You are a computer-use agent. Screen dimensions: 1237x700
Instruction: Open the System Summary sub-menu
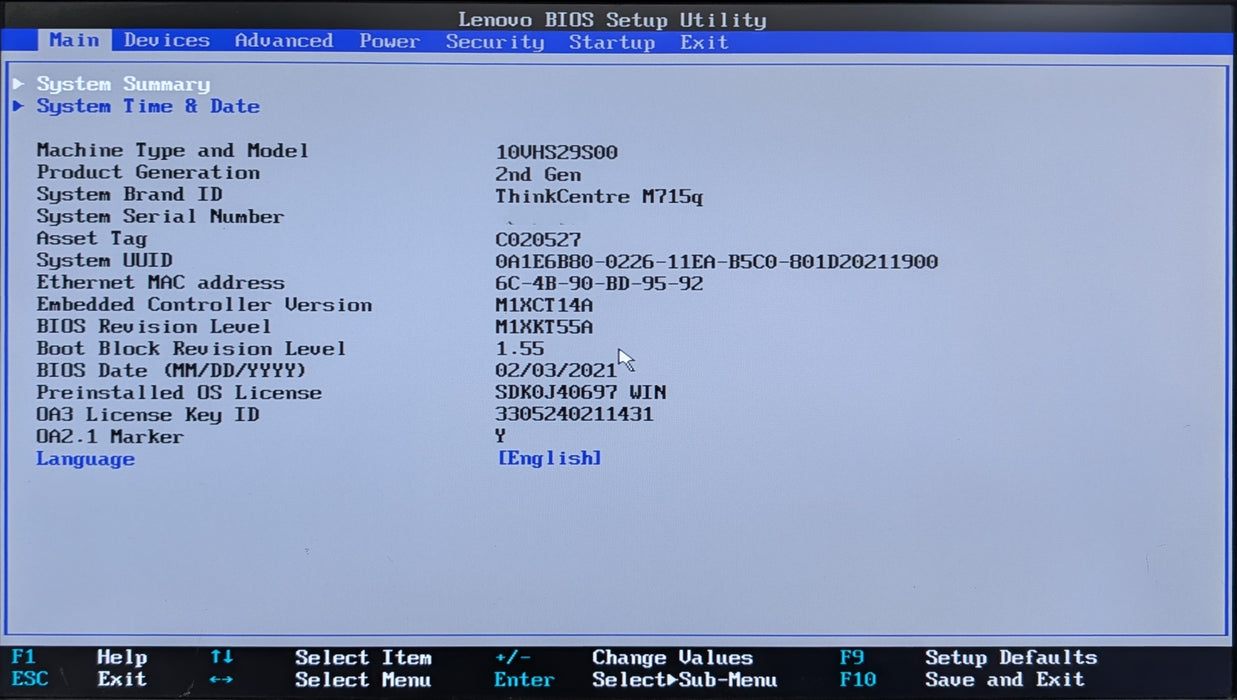coord(123,84)
